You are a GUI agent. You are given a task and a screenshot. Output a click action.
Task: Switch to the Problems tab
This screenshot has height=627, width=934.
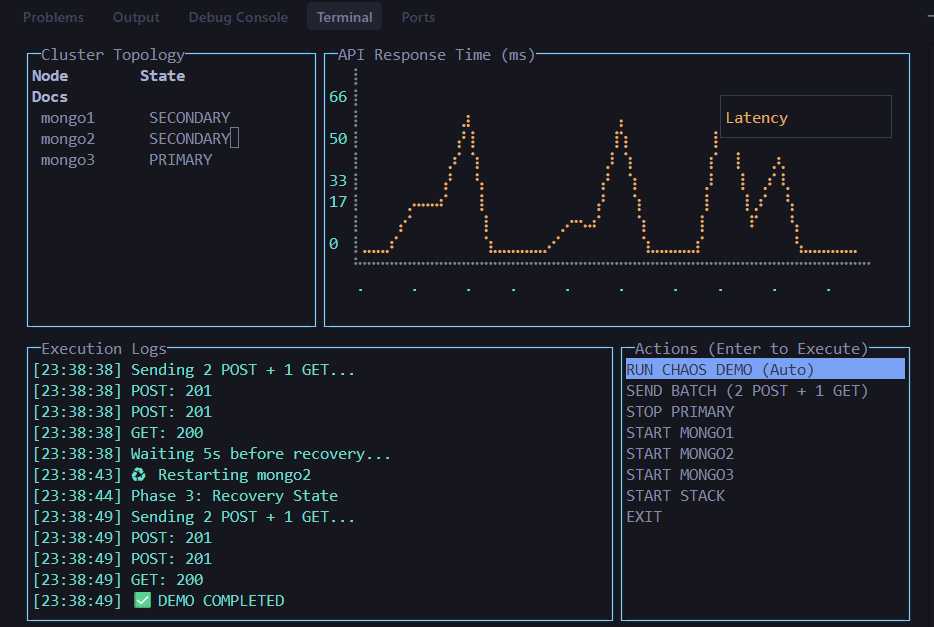pyautogui.click(x=53, y=17)
